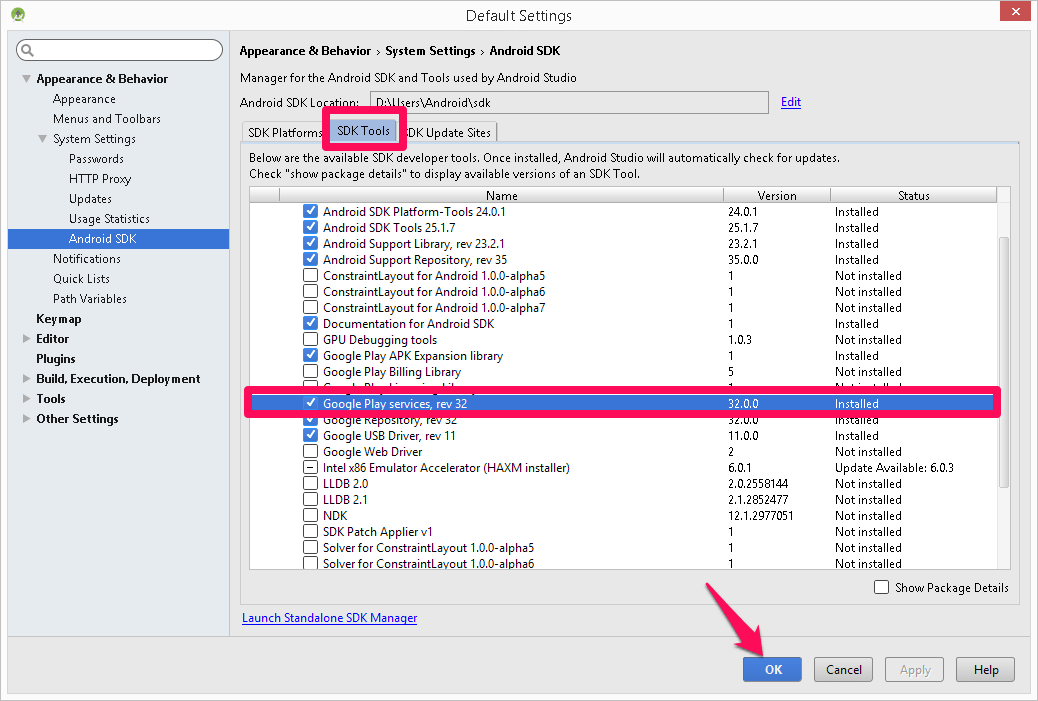Image resolution: width=1038 pixels, height=701 pixels.
Task: Expand the Editor settings node
Action: [x=26, y=338]
